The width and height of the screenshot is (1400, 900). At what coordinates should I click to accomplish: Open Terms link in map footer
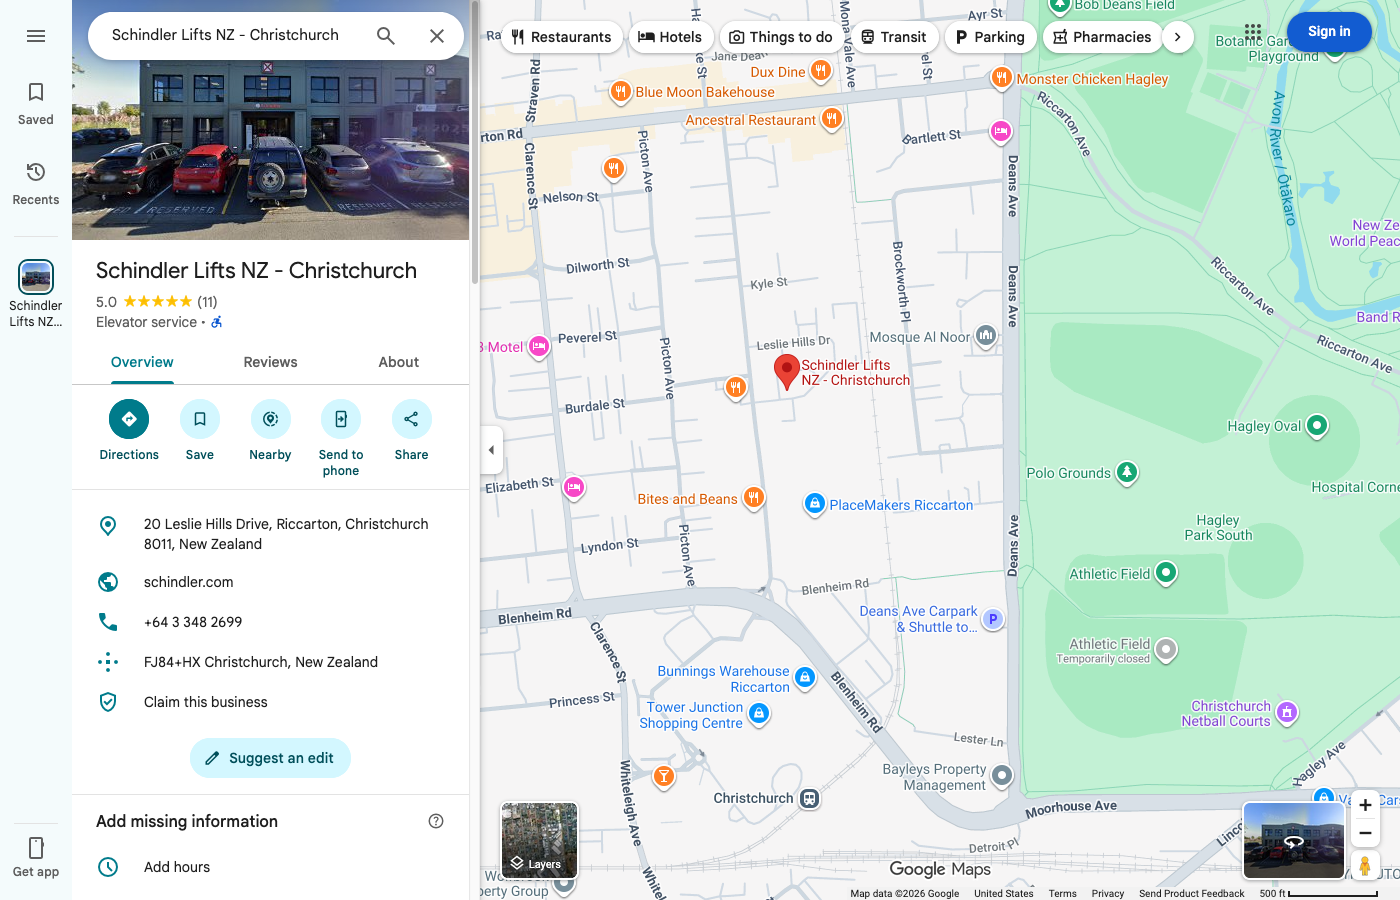coord(1062,893)
